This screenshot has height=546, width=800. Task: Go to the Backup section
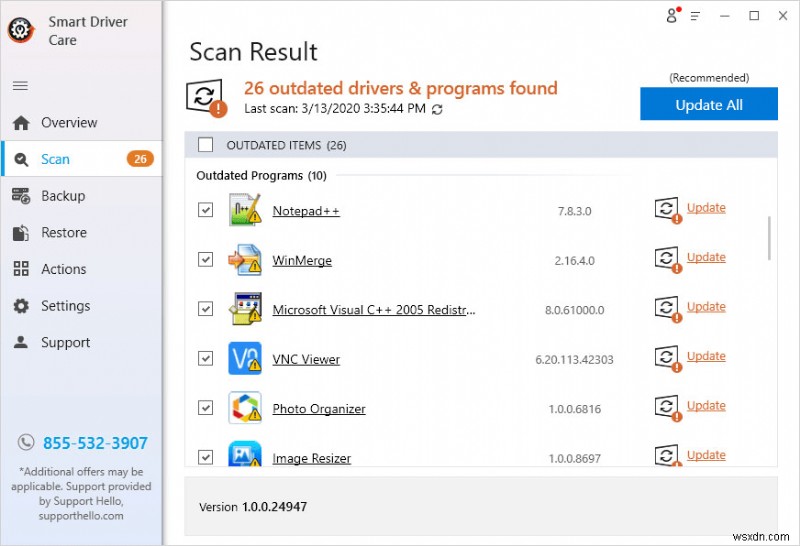tap(82, 196)
